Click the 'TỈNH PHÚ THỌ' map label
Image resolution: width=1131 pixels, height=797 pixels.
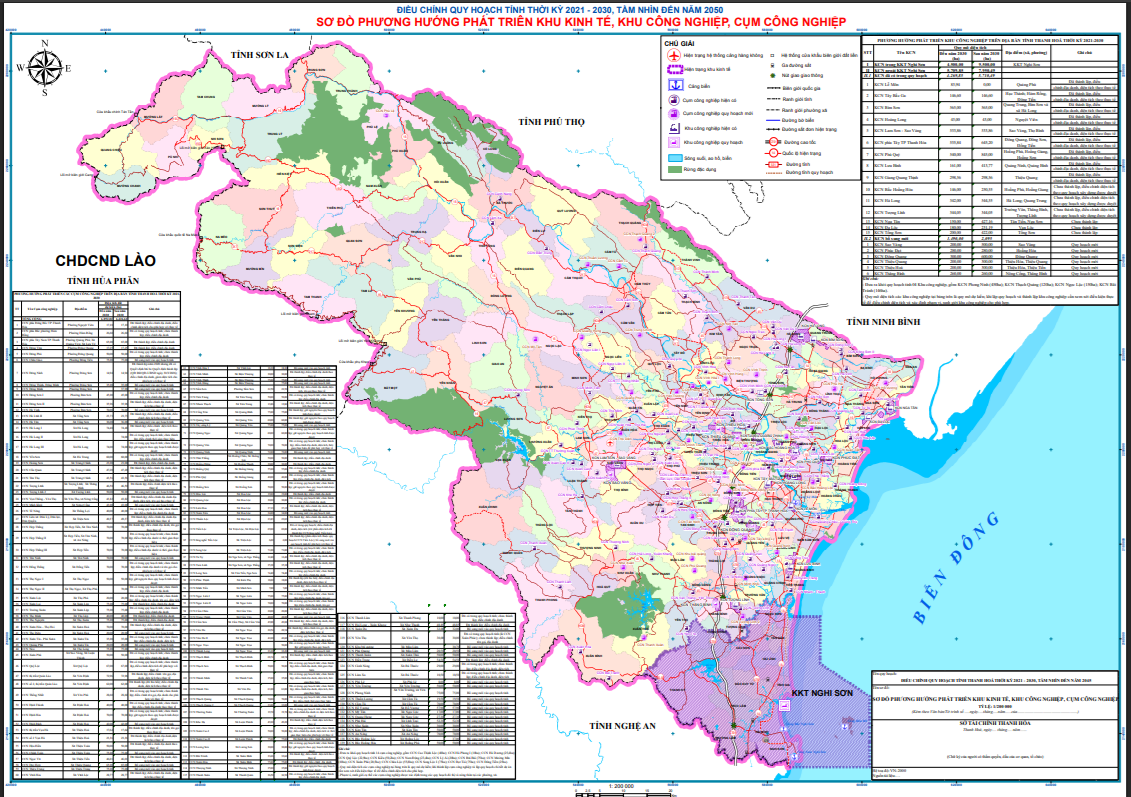click(x=551, y=122)
